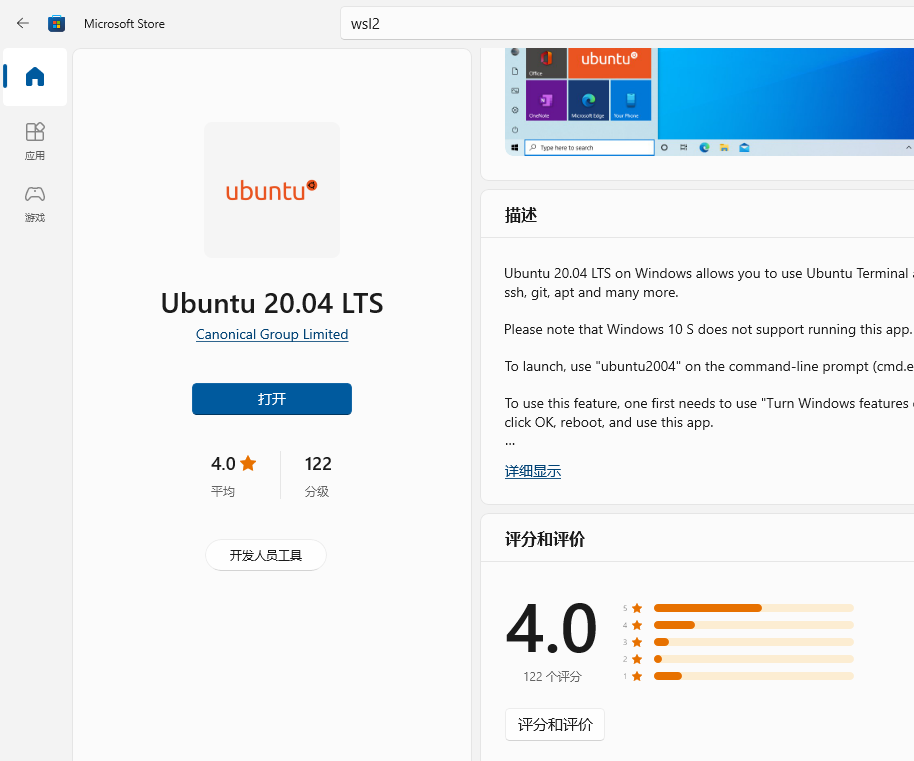The width and height of the screenshot is (914, 761).
Task: Click the Ubuntu app logo
Action: click(x=271, y=190)
